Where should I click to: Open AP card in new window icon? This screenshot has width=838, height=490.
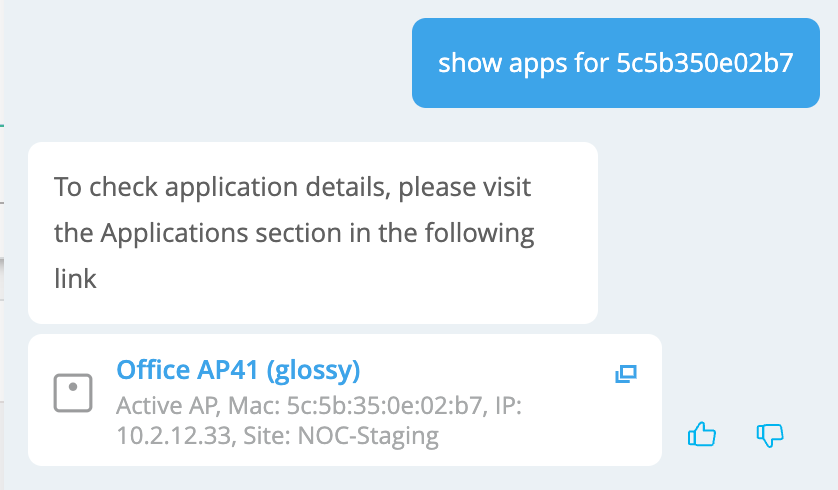(x=626, y=374)
